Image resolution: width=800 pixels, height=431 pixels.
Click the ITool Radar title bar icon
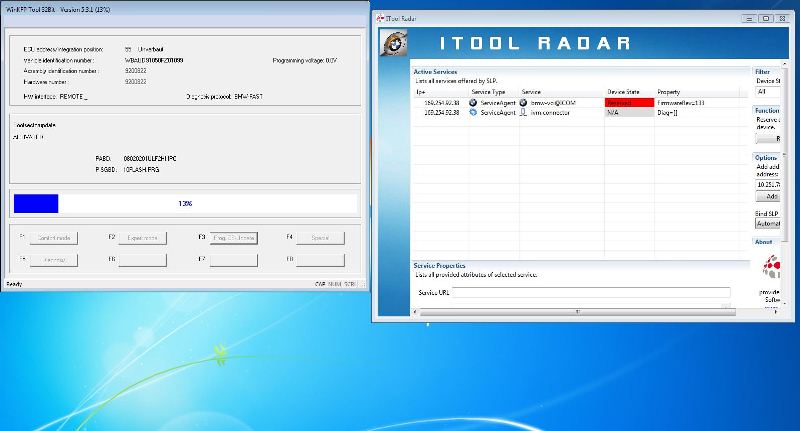pyautogui.click(x=380, y=18)
